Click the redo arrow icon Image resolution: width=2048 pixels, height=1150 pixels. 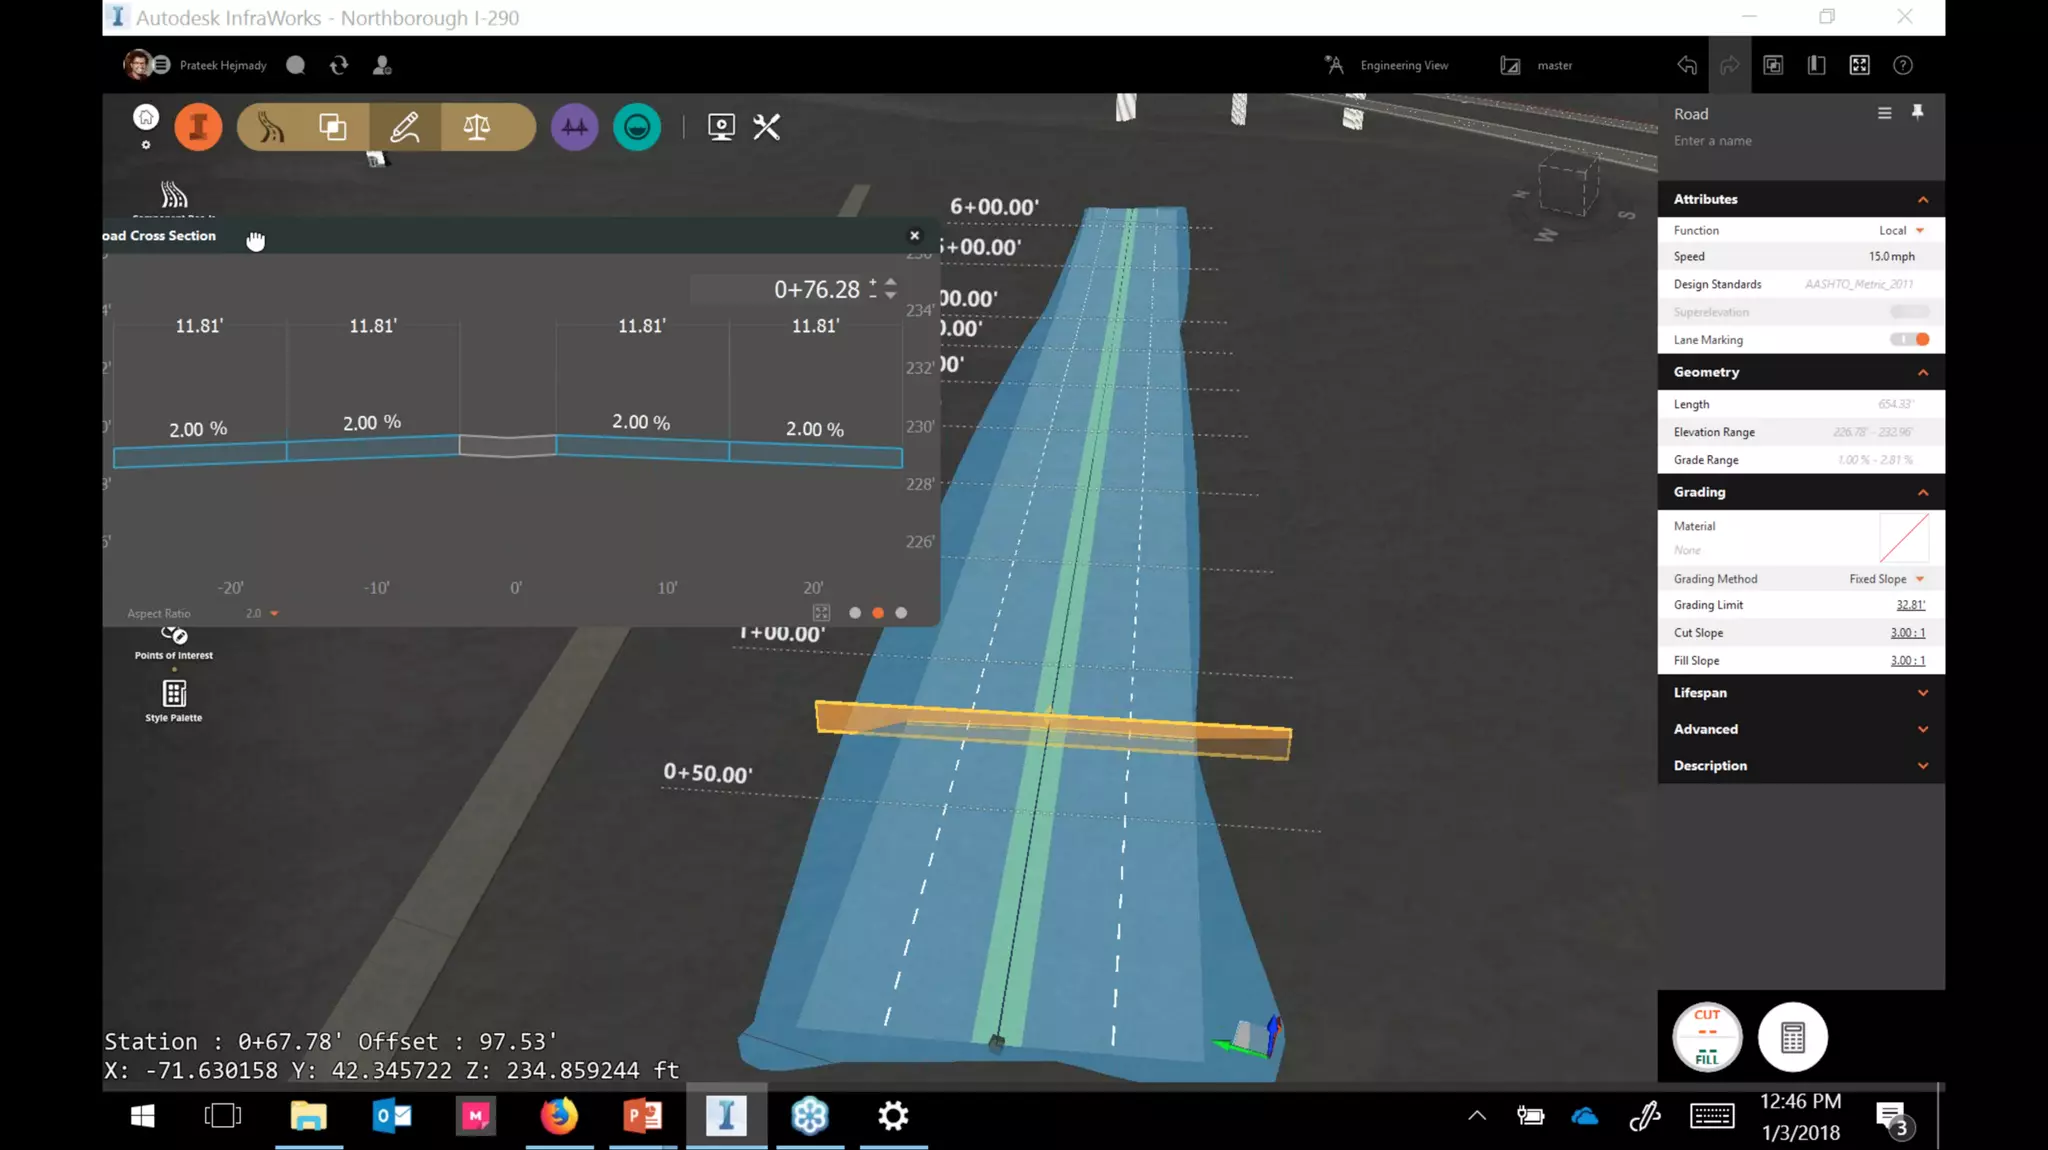tap(1730, 65)
